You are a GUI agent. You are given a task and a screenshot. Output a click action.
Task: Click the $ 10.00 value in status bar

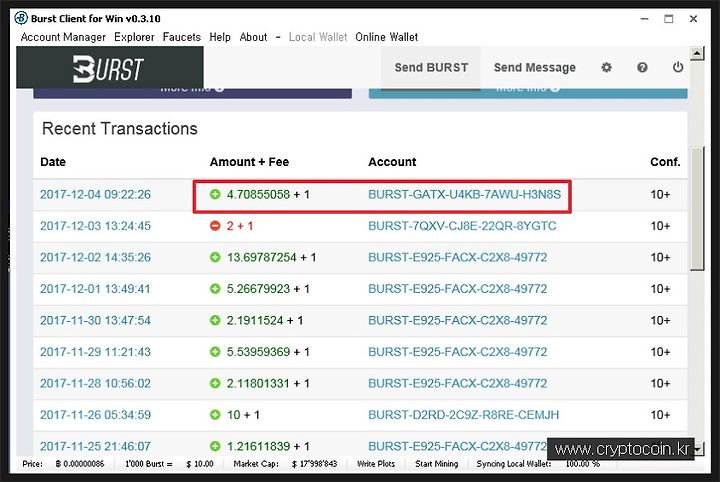pyautogui.click(x=200, y=464)
